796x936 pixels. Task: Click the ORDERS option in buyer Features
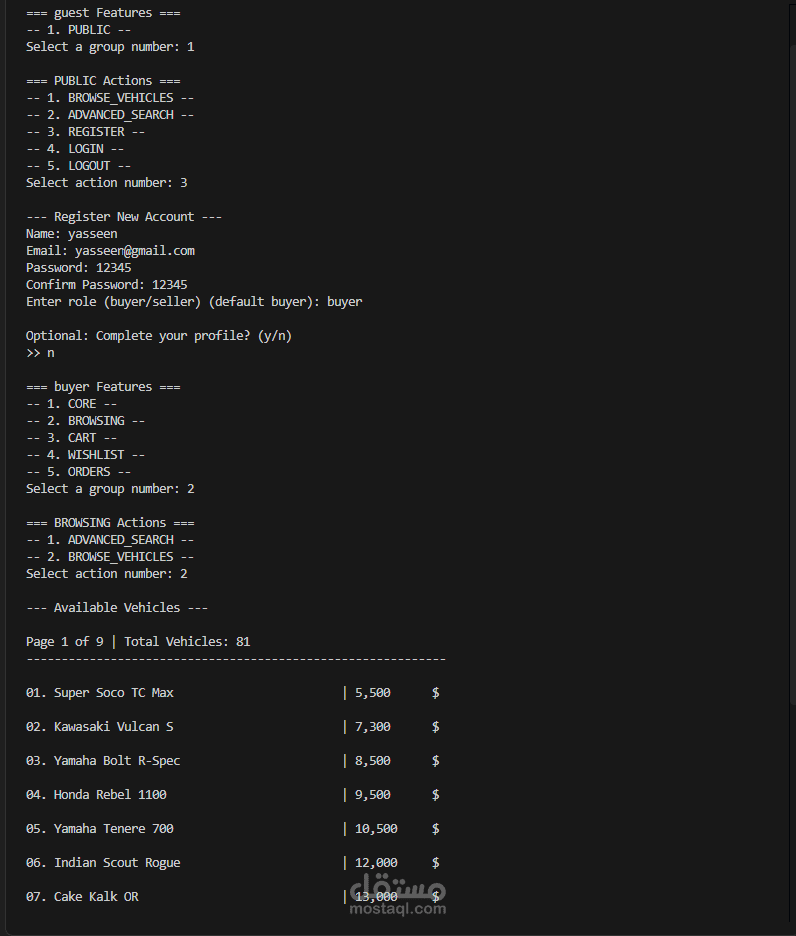pos(78,472)
